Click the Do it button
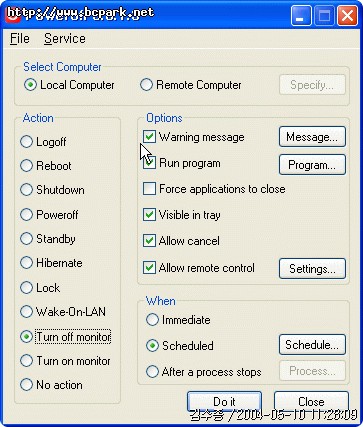363x427 pixels. [224, 401]
